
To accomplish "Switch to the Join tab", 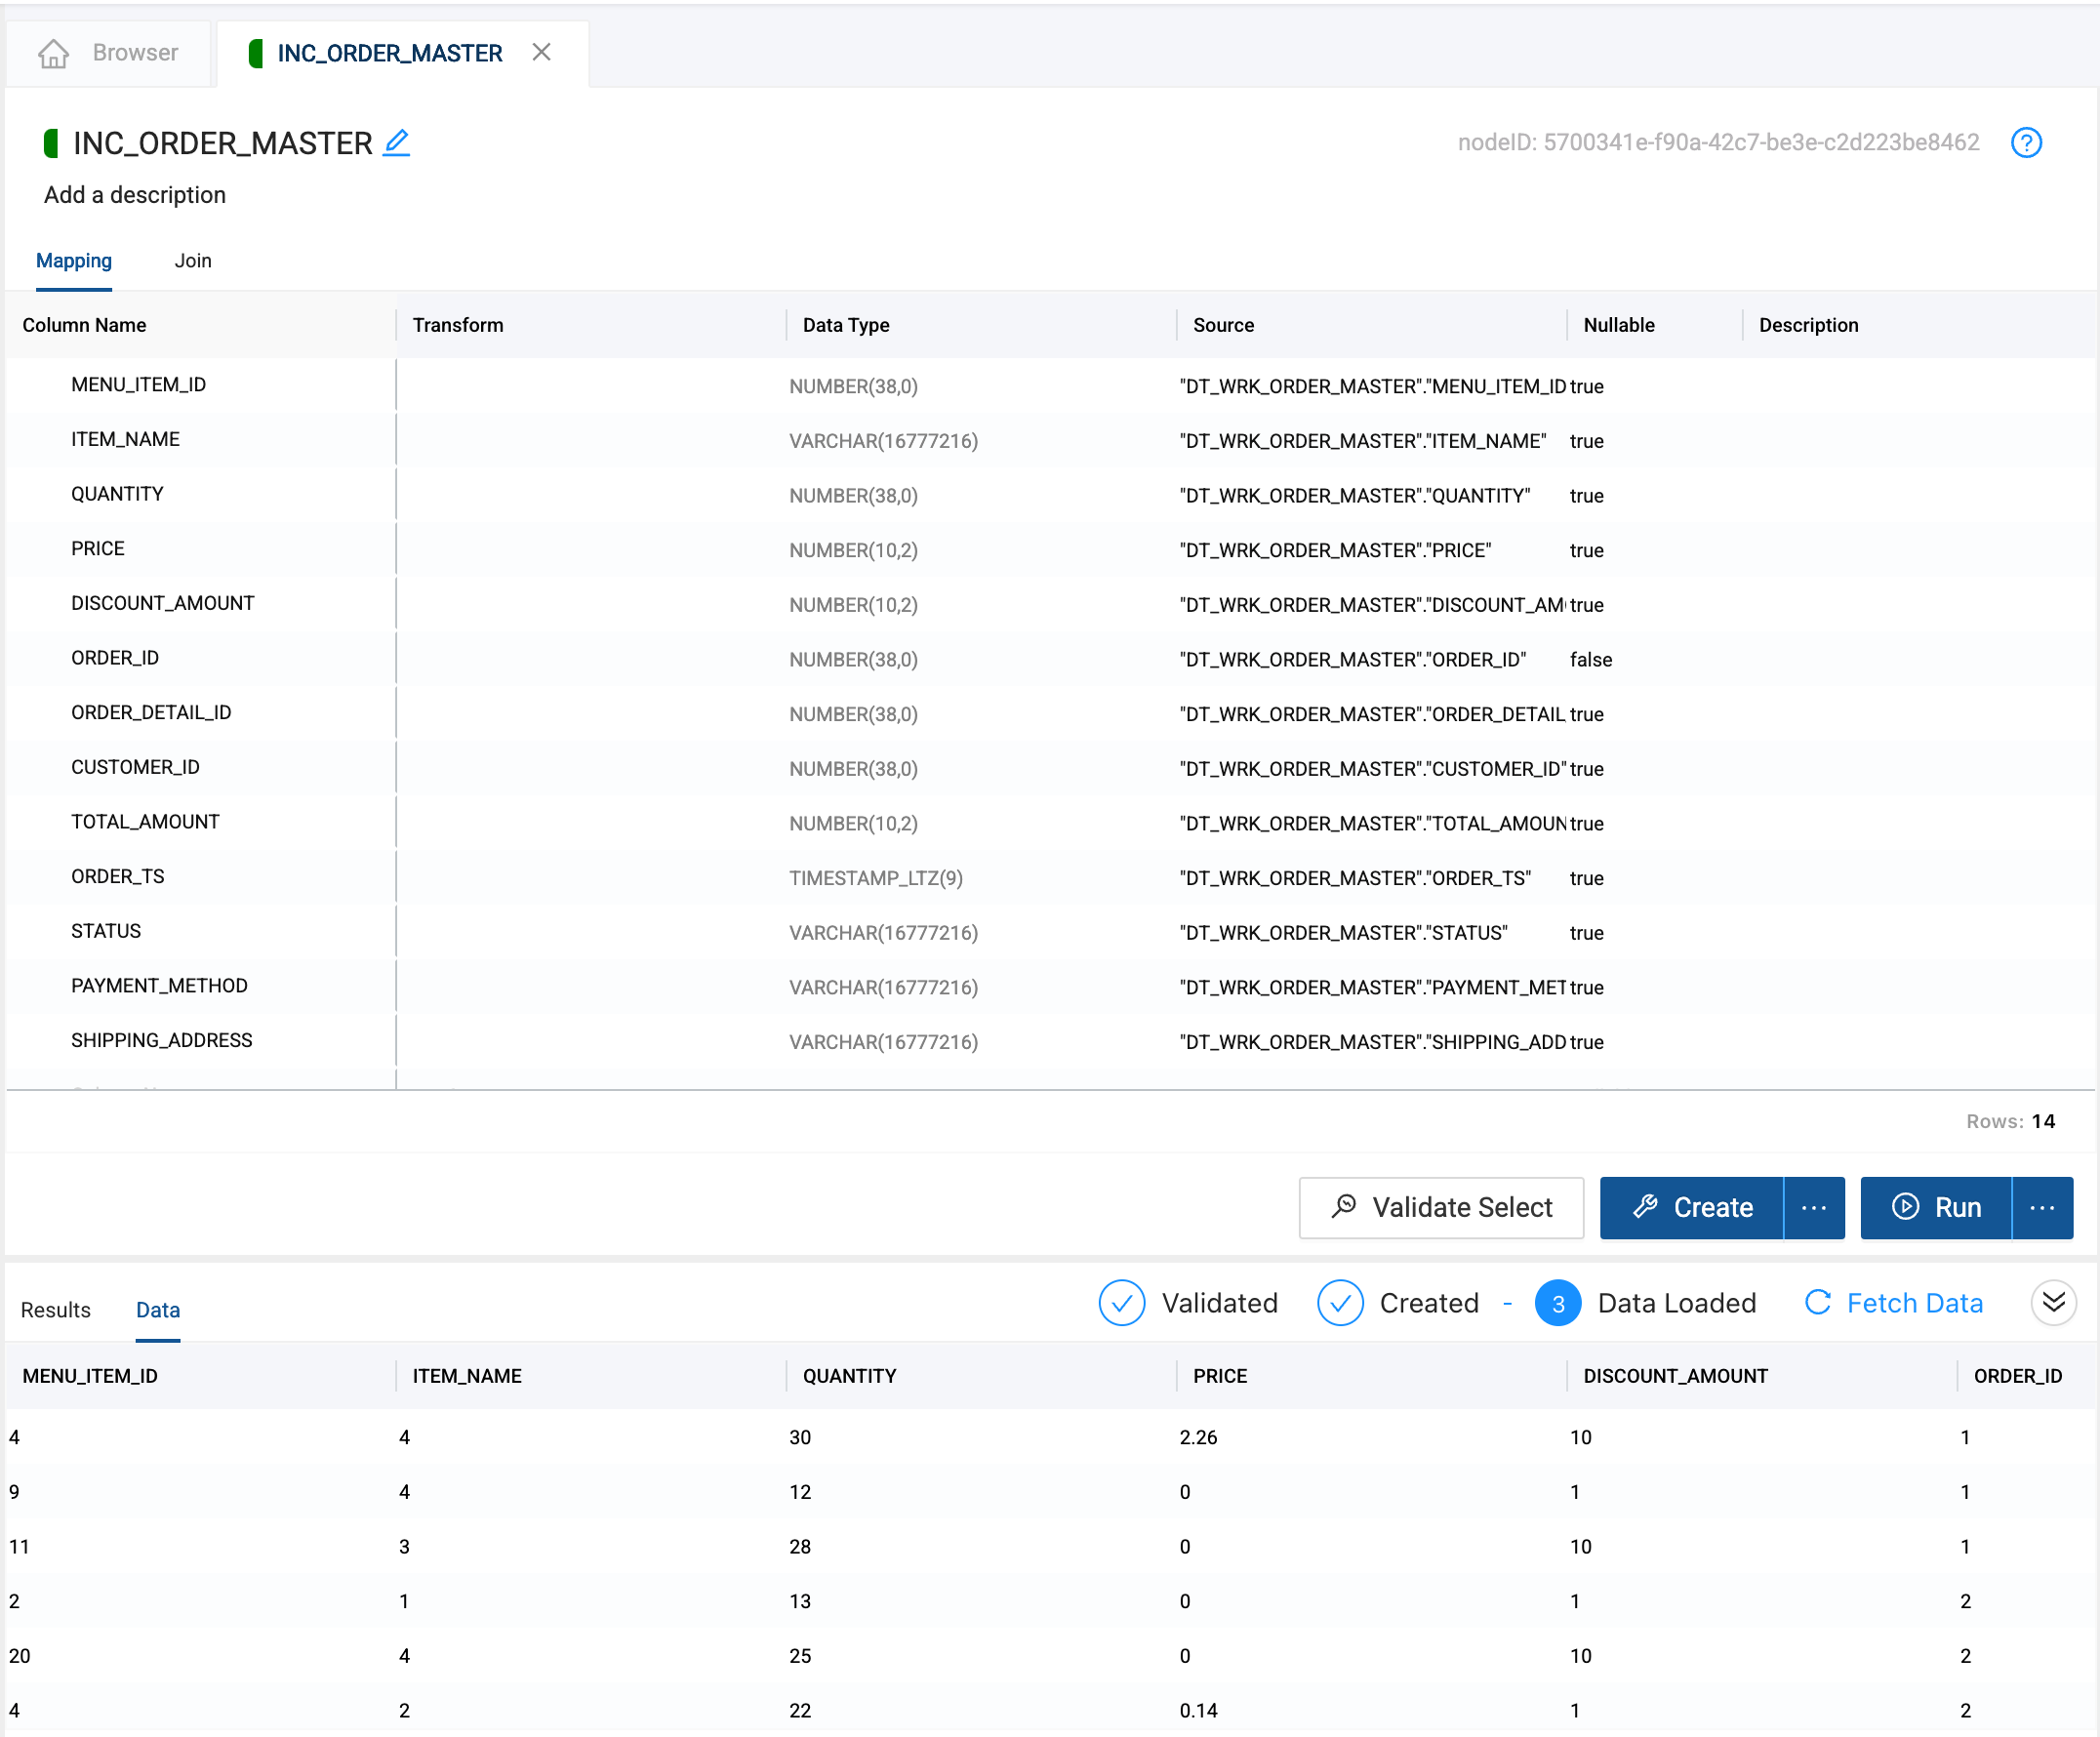I will click(193, 261).
